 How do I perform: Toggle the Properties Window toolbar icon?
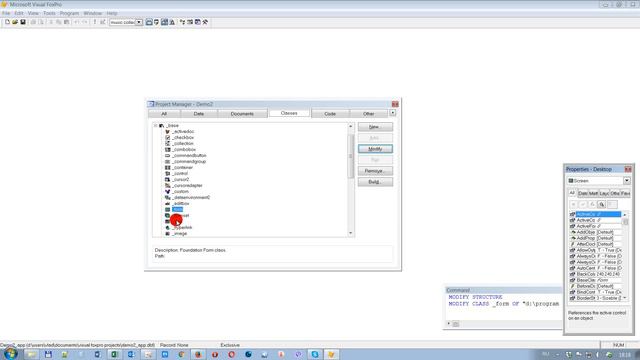164,22
